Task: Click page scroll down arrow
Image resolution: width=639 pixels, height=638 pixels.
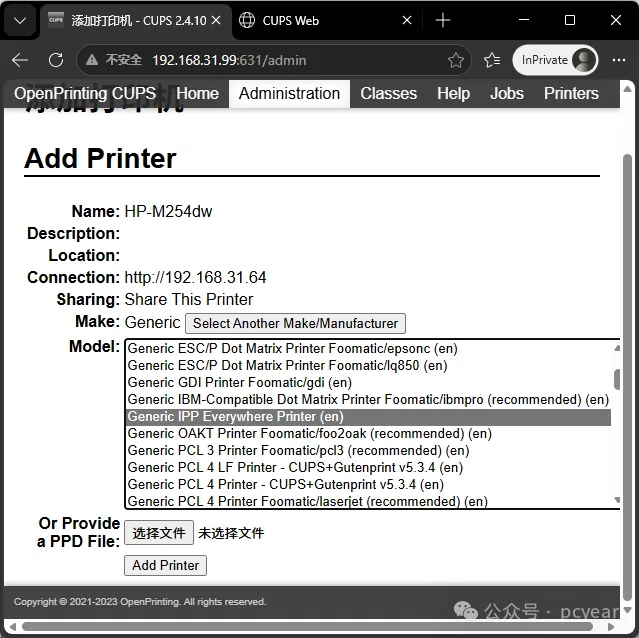Action: point(628,610)
